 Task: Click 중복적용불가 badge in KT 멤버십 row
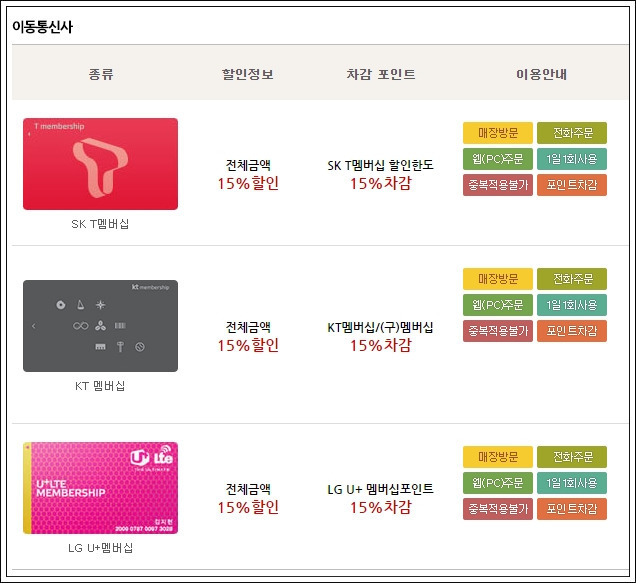498,331
